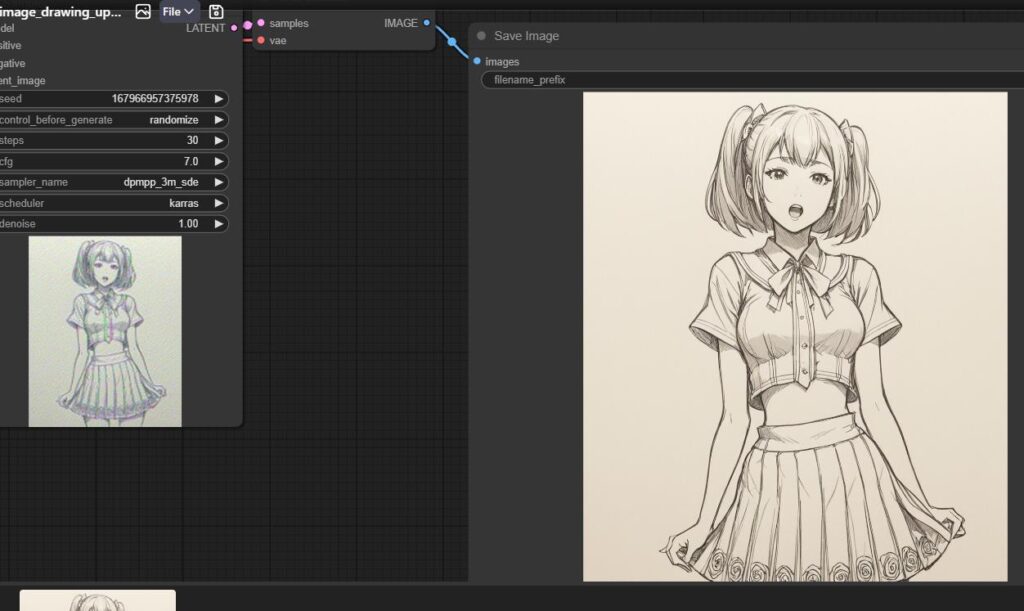Adjust the denoise 1.00 slider field
The height and width of the screenshot is (611, 1024).
[x=114, y=224]
